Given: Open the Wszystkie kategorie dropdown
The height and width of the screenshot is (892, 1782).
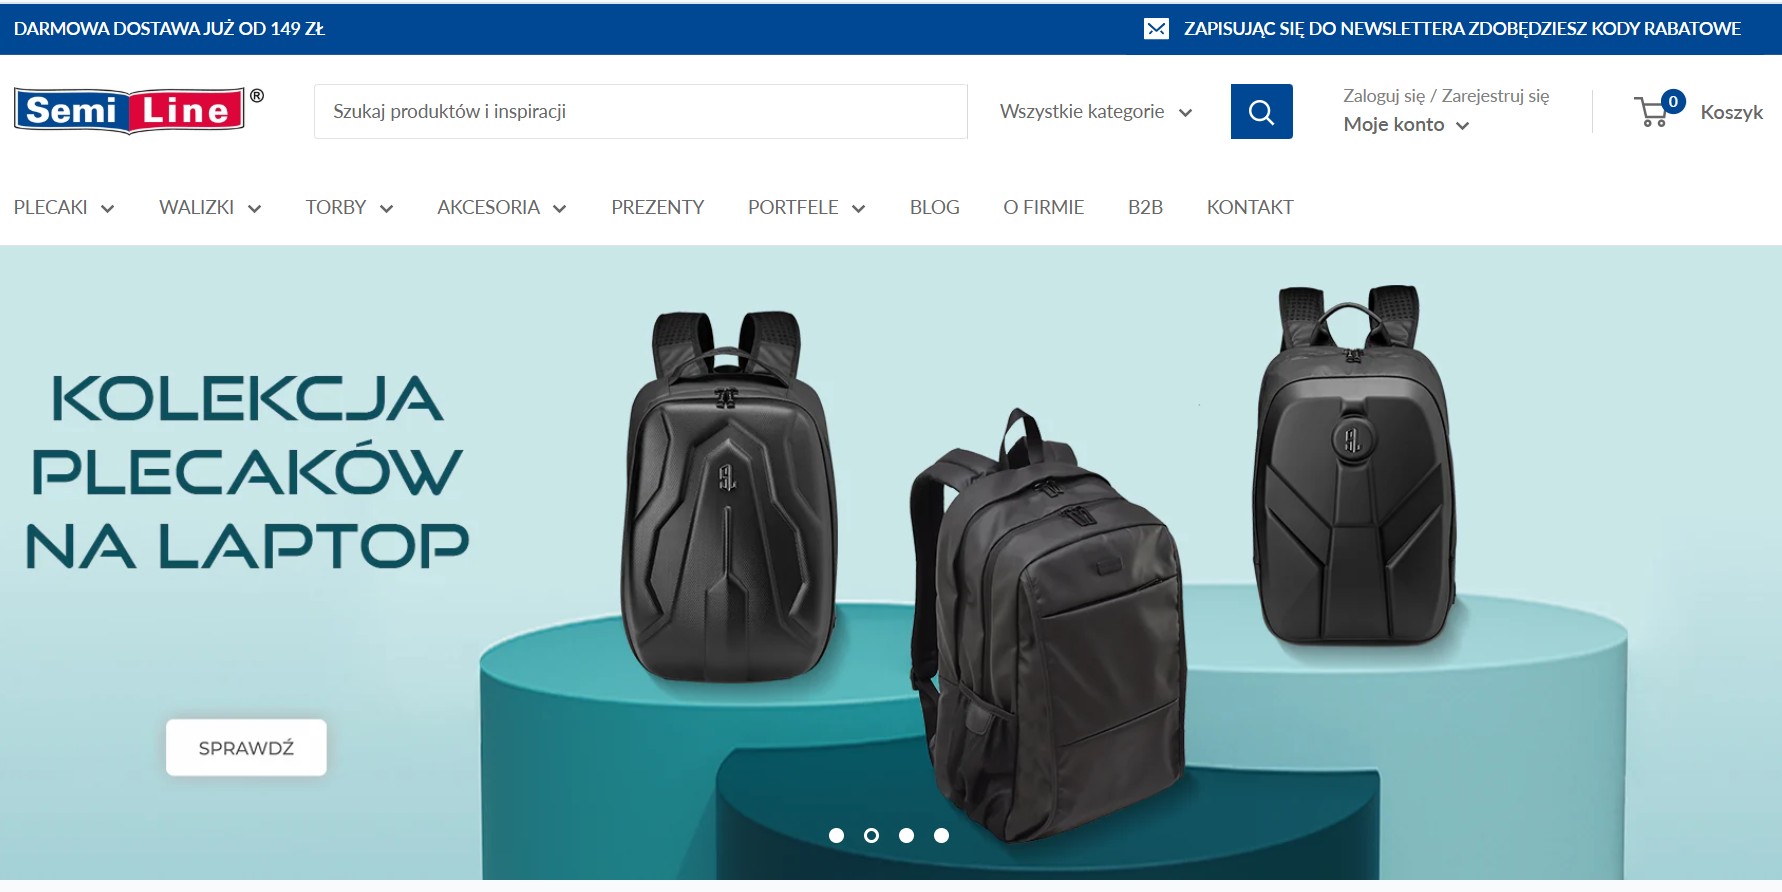Looking at the screenshot, I should pyautogui.click(x=1096, y=111).
